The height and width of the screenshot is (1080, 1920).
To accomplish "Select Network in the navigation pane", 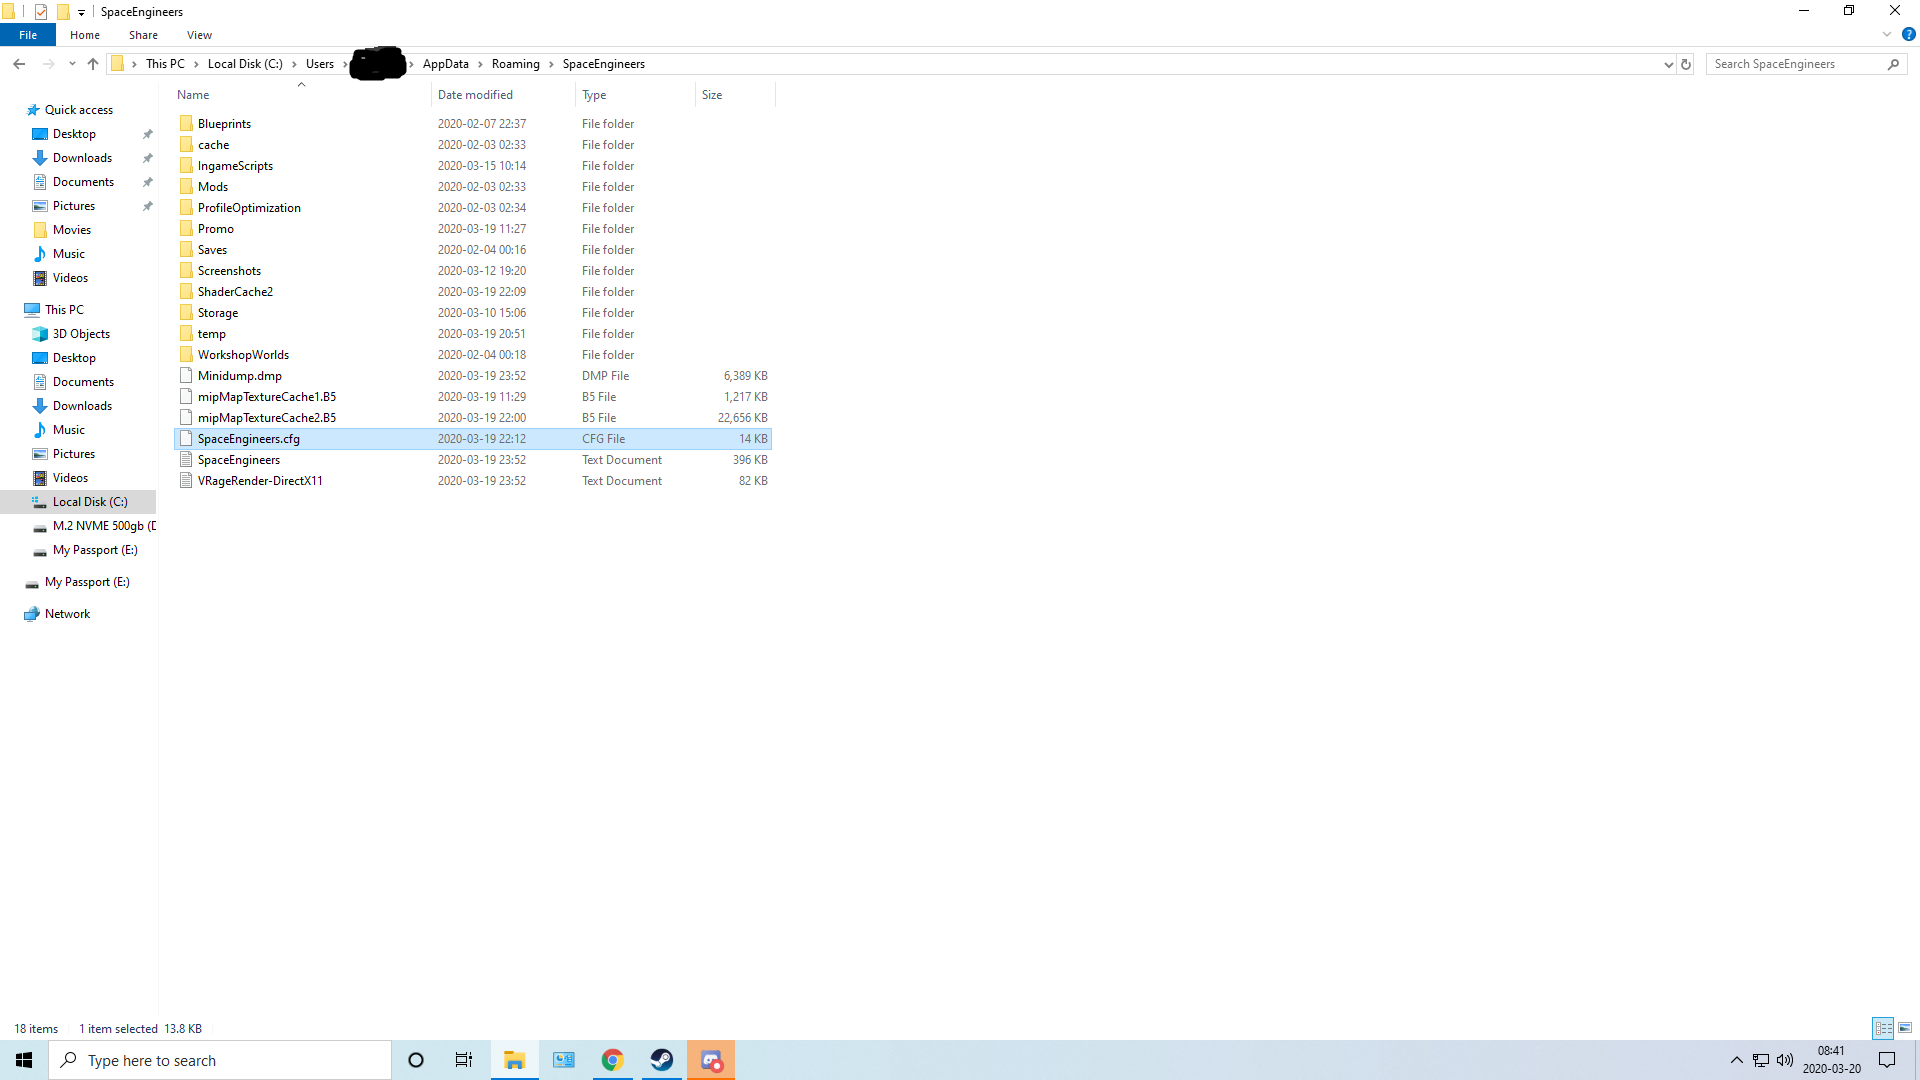I will click(67, 614).
